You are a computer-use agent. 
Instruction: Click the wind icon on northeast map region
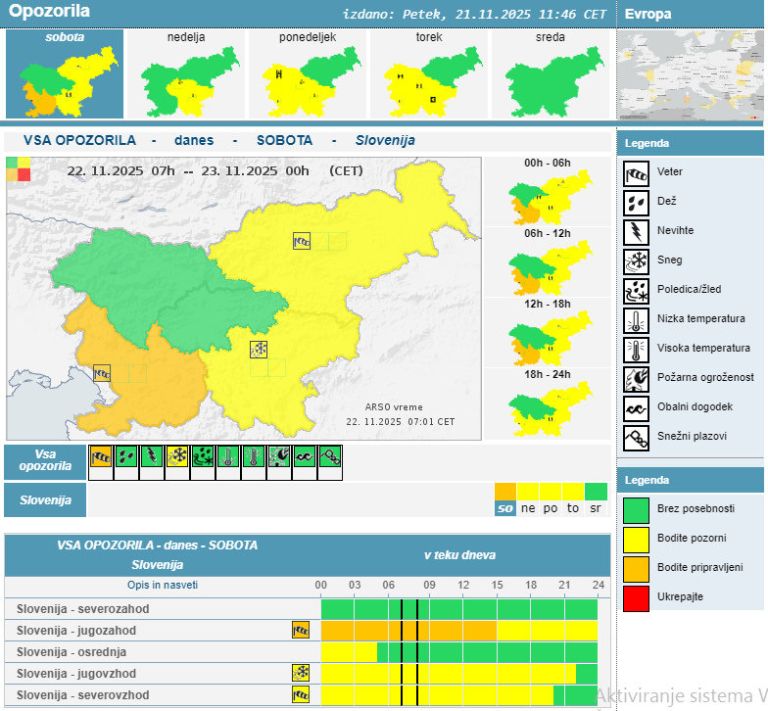point(302,241)
